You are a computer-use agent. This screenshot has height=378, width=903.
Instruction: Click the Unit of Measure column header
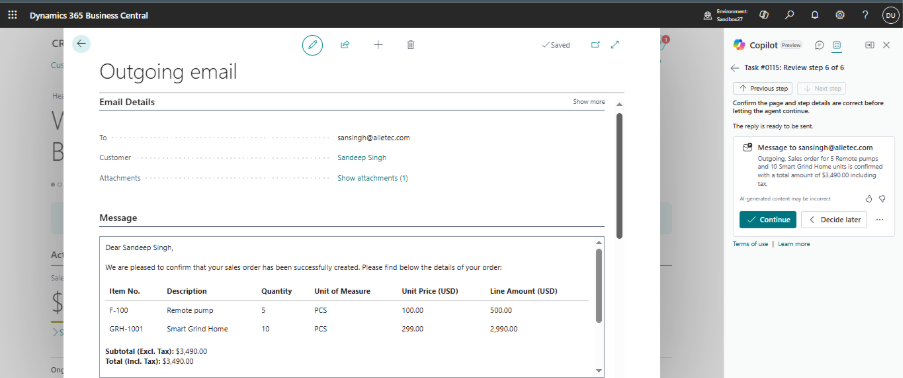tap(342, 291)
